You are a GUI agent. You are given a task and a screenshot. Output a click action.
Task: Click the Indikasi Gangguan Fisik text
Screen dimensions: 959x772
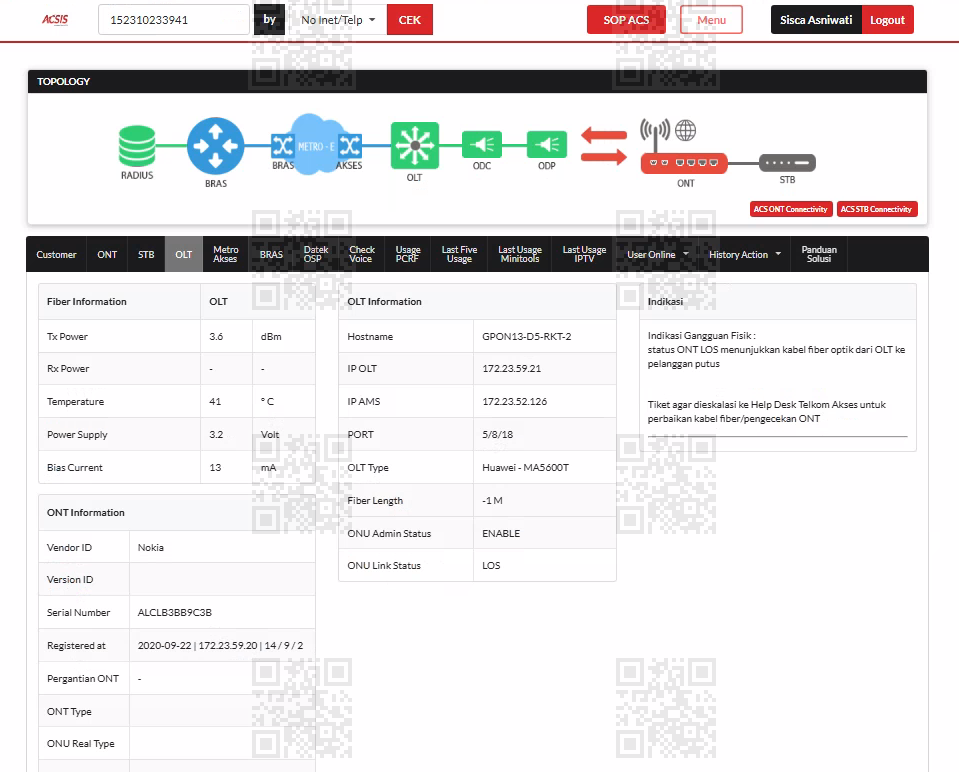tap(702, 335)
